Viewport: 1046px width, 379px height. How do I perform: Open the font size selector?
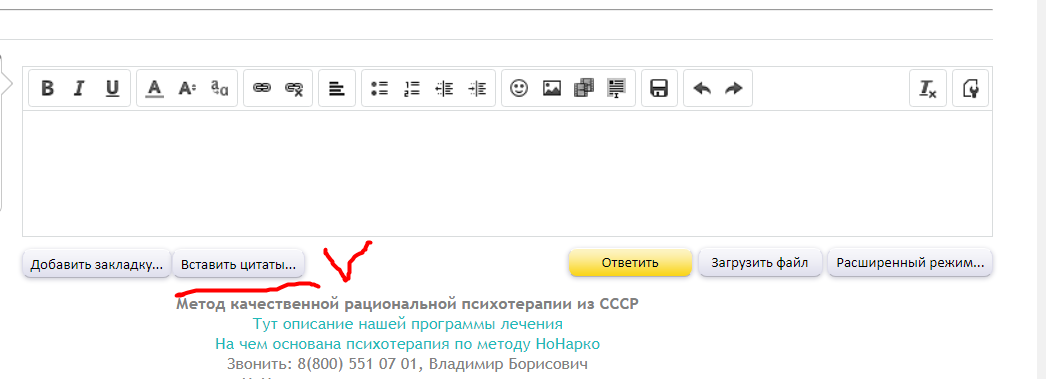point(187,88)
